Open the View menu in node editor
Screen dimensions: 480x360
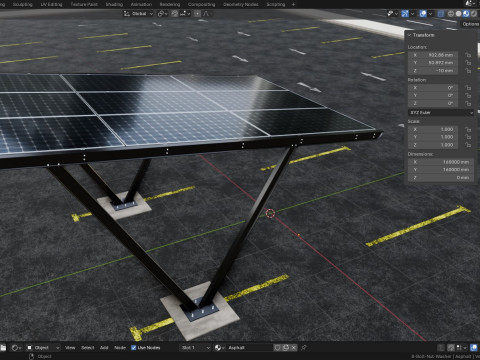point(70,348)
